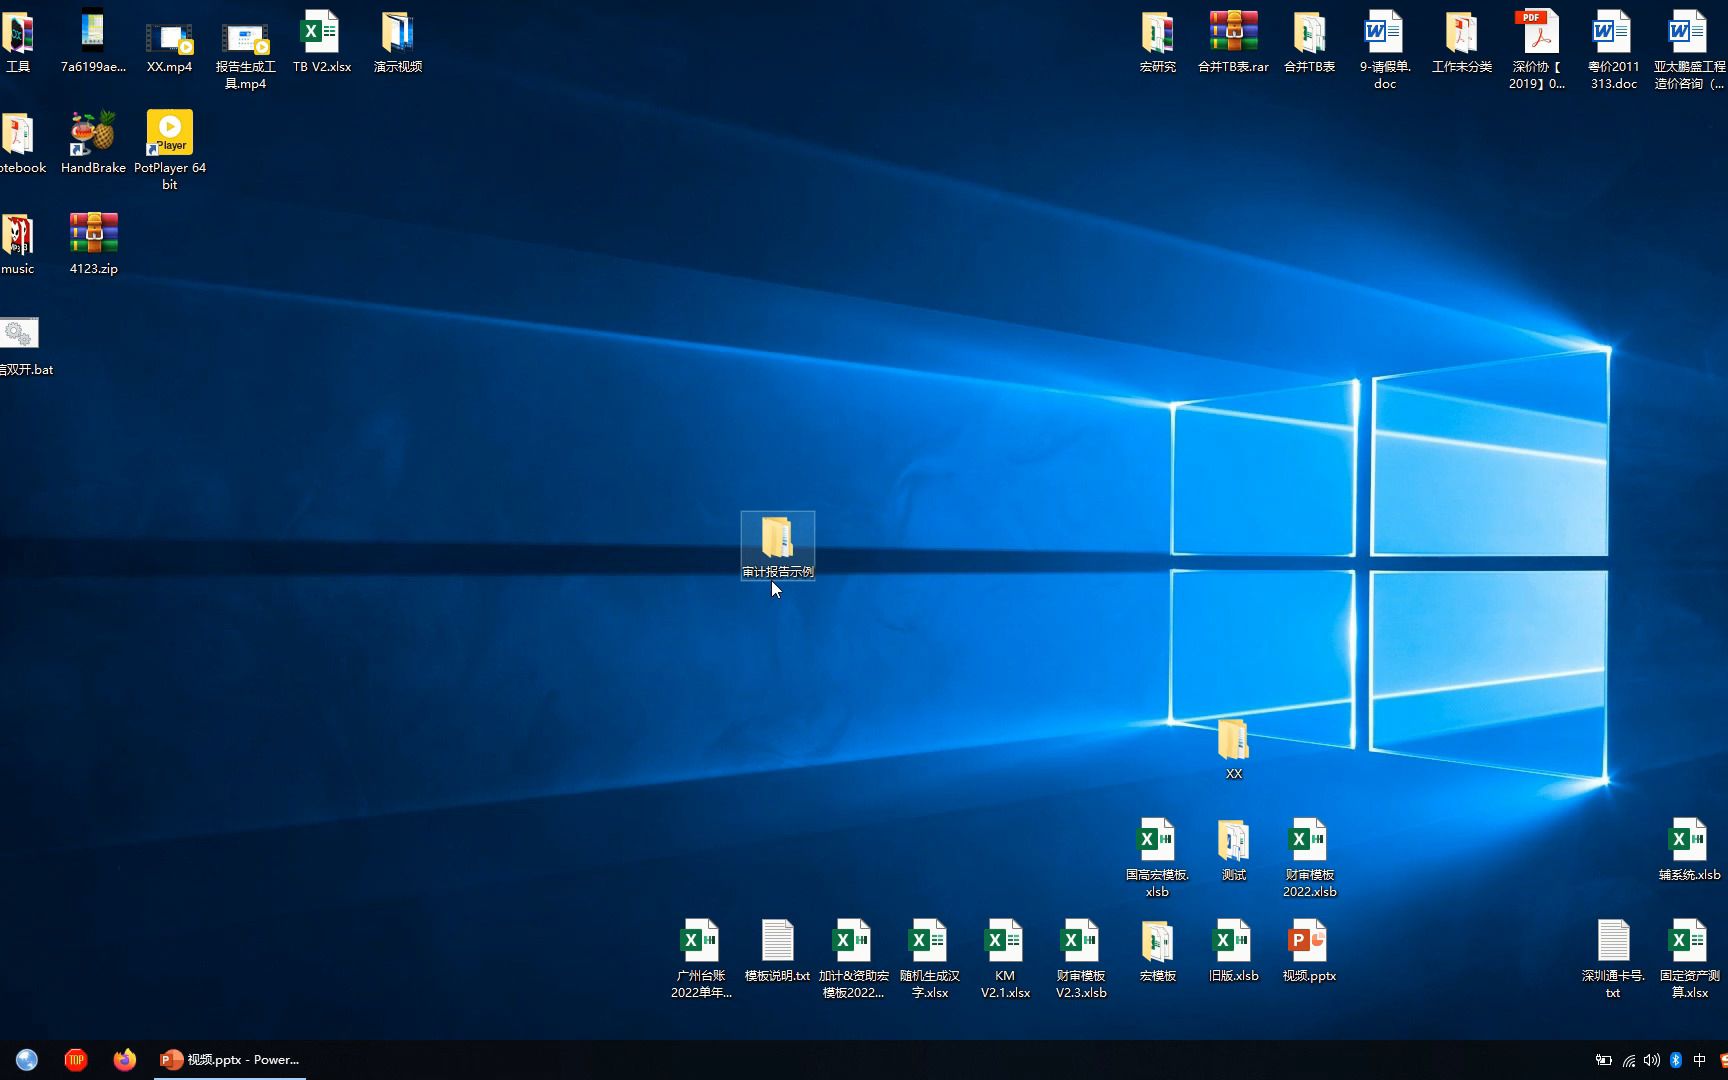Image resolution: width=1728 pixels, height=1080 pixels.
Task: Select the music shortcut icon
Action: pos(18,243)
